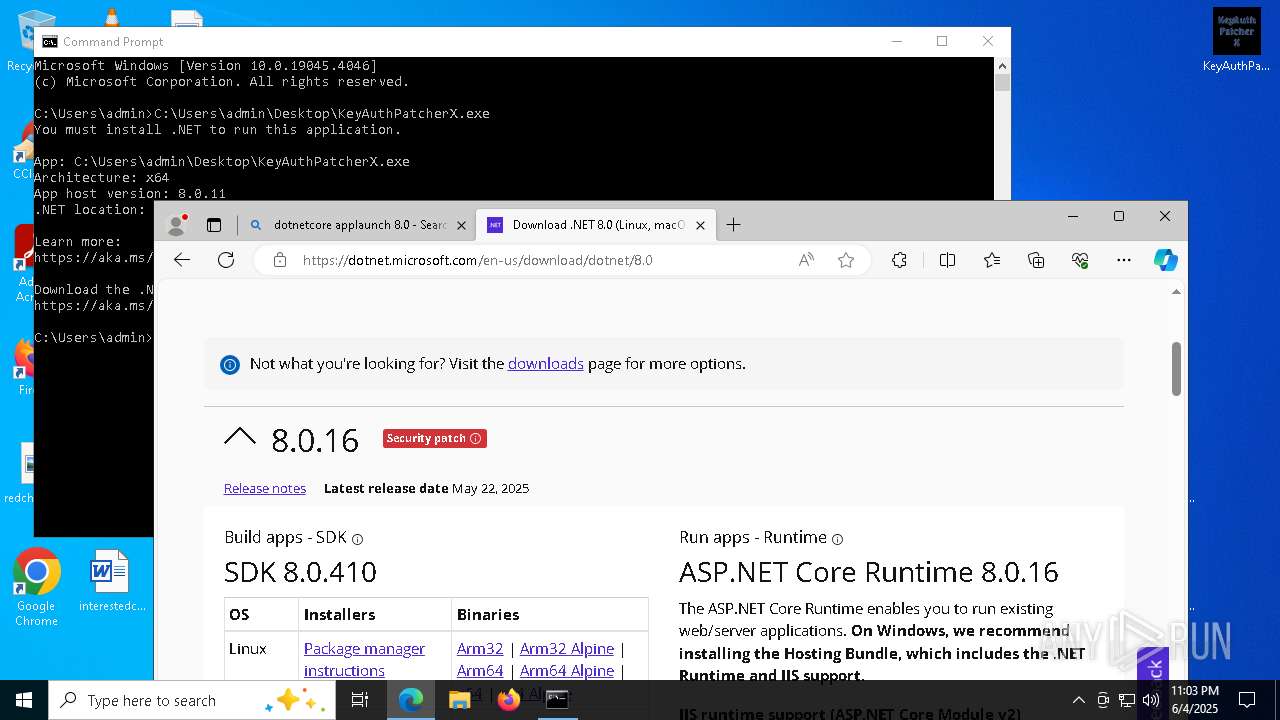Toggle Edge split screen icon

tap(947, 260)
